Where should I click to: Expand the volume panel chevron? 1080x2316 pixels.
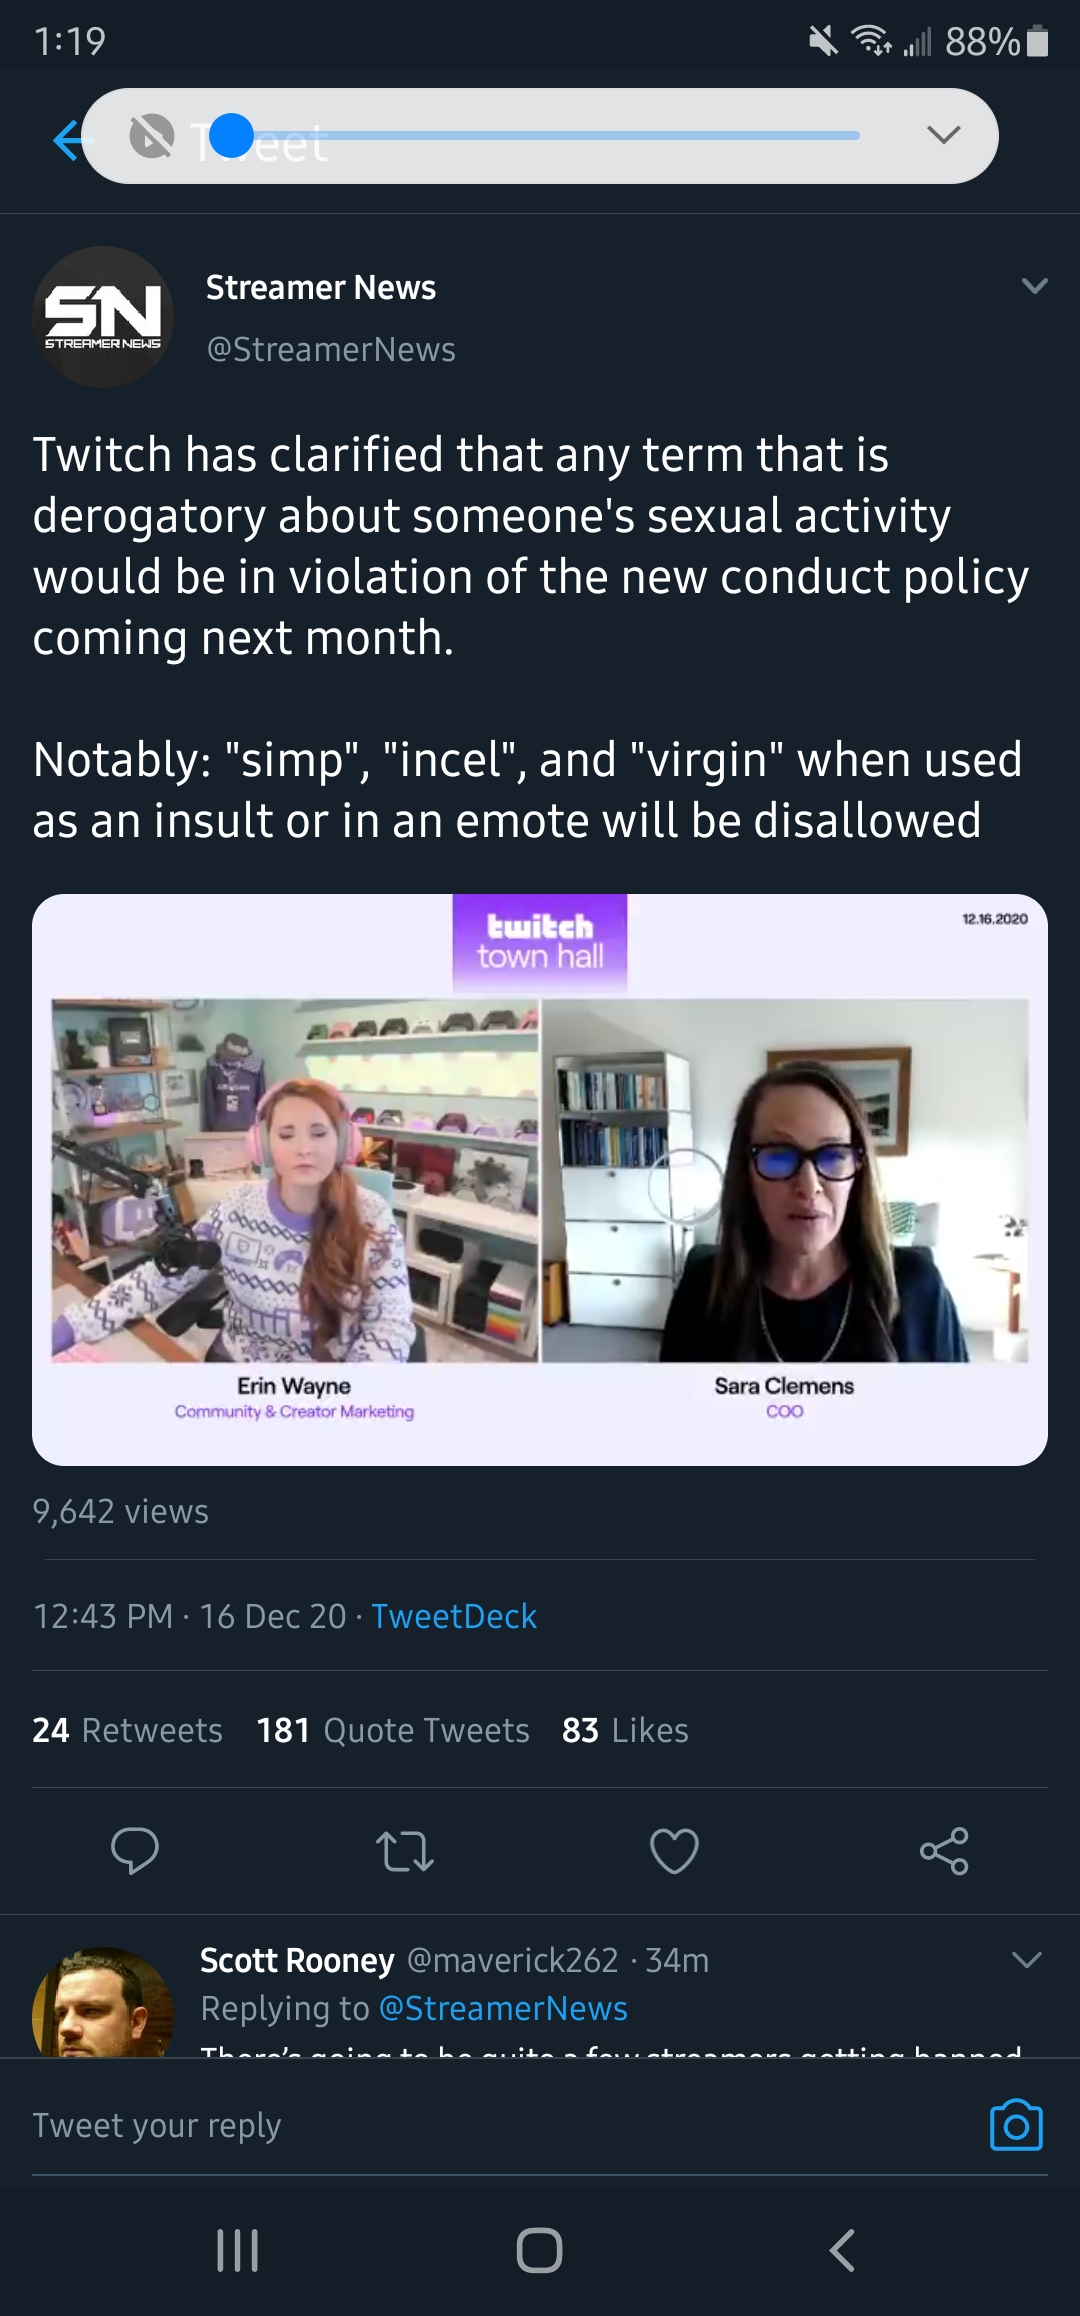[943, 135]
